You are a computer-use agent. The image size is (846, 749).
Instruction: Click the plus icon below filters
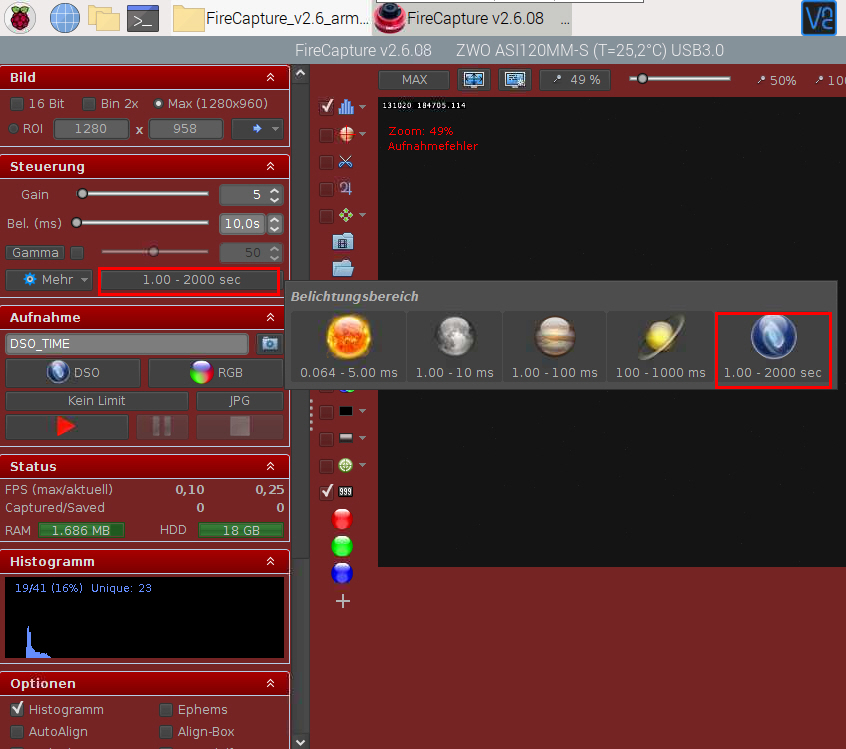coord(343,601)
